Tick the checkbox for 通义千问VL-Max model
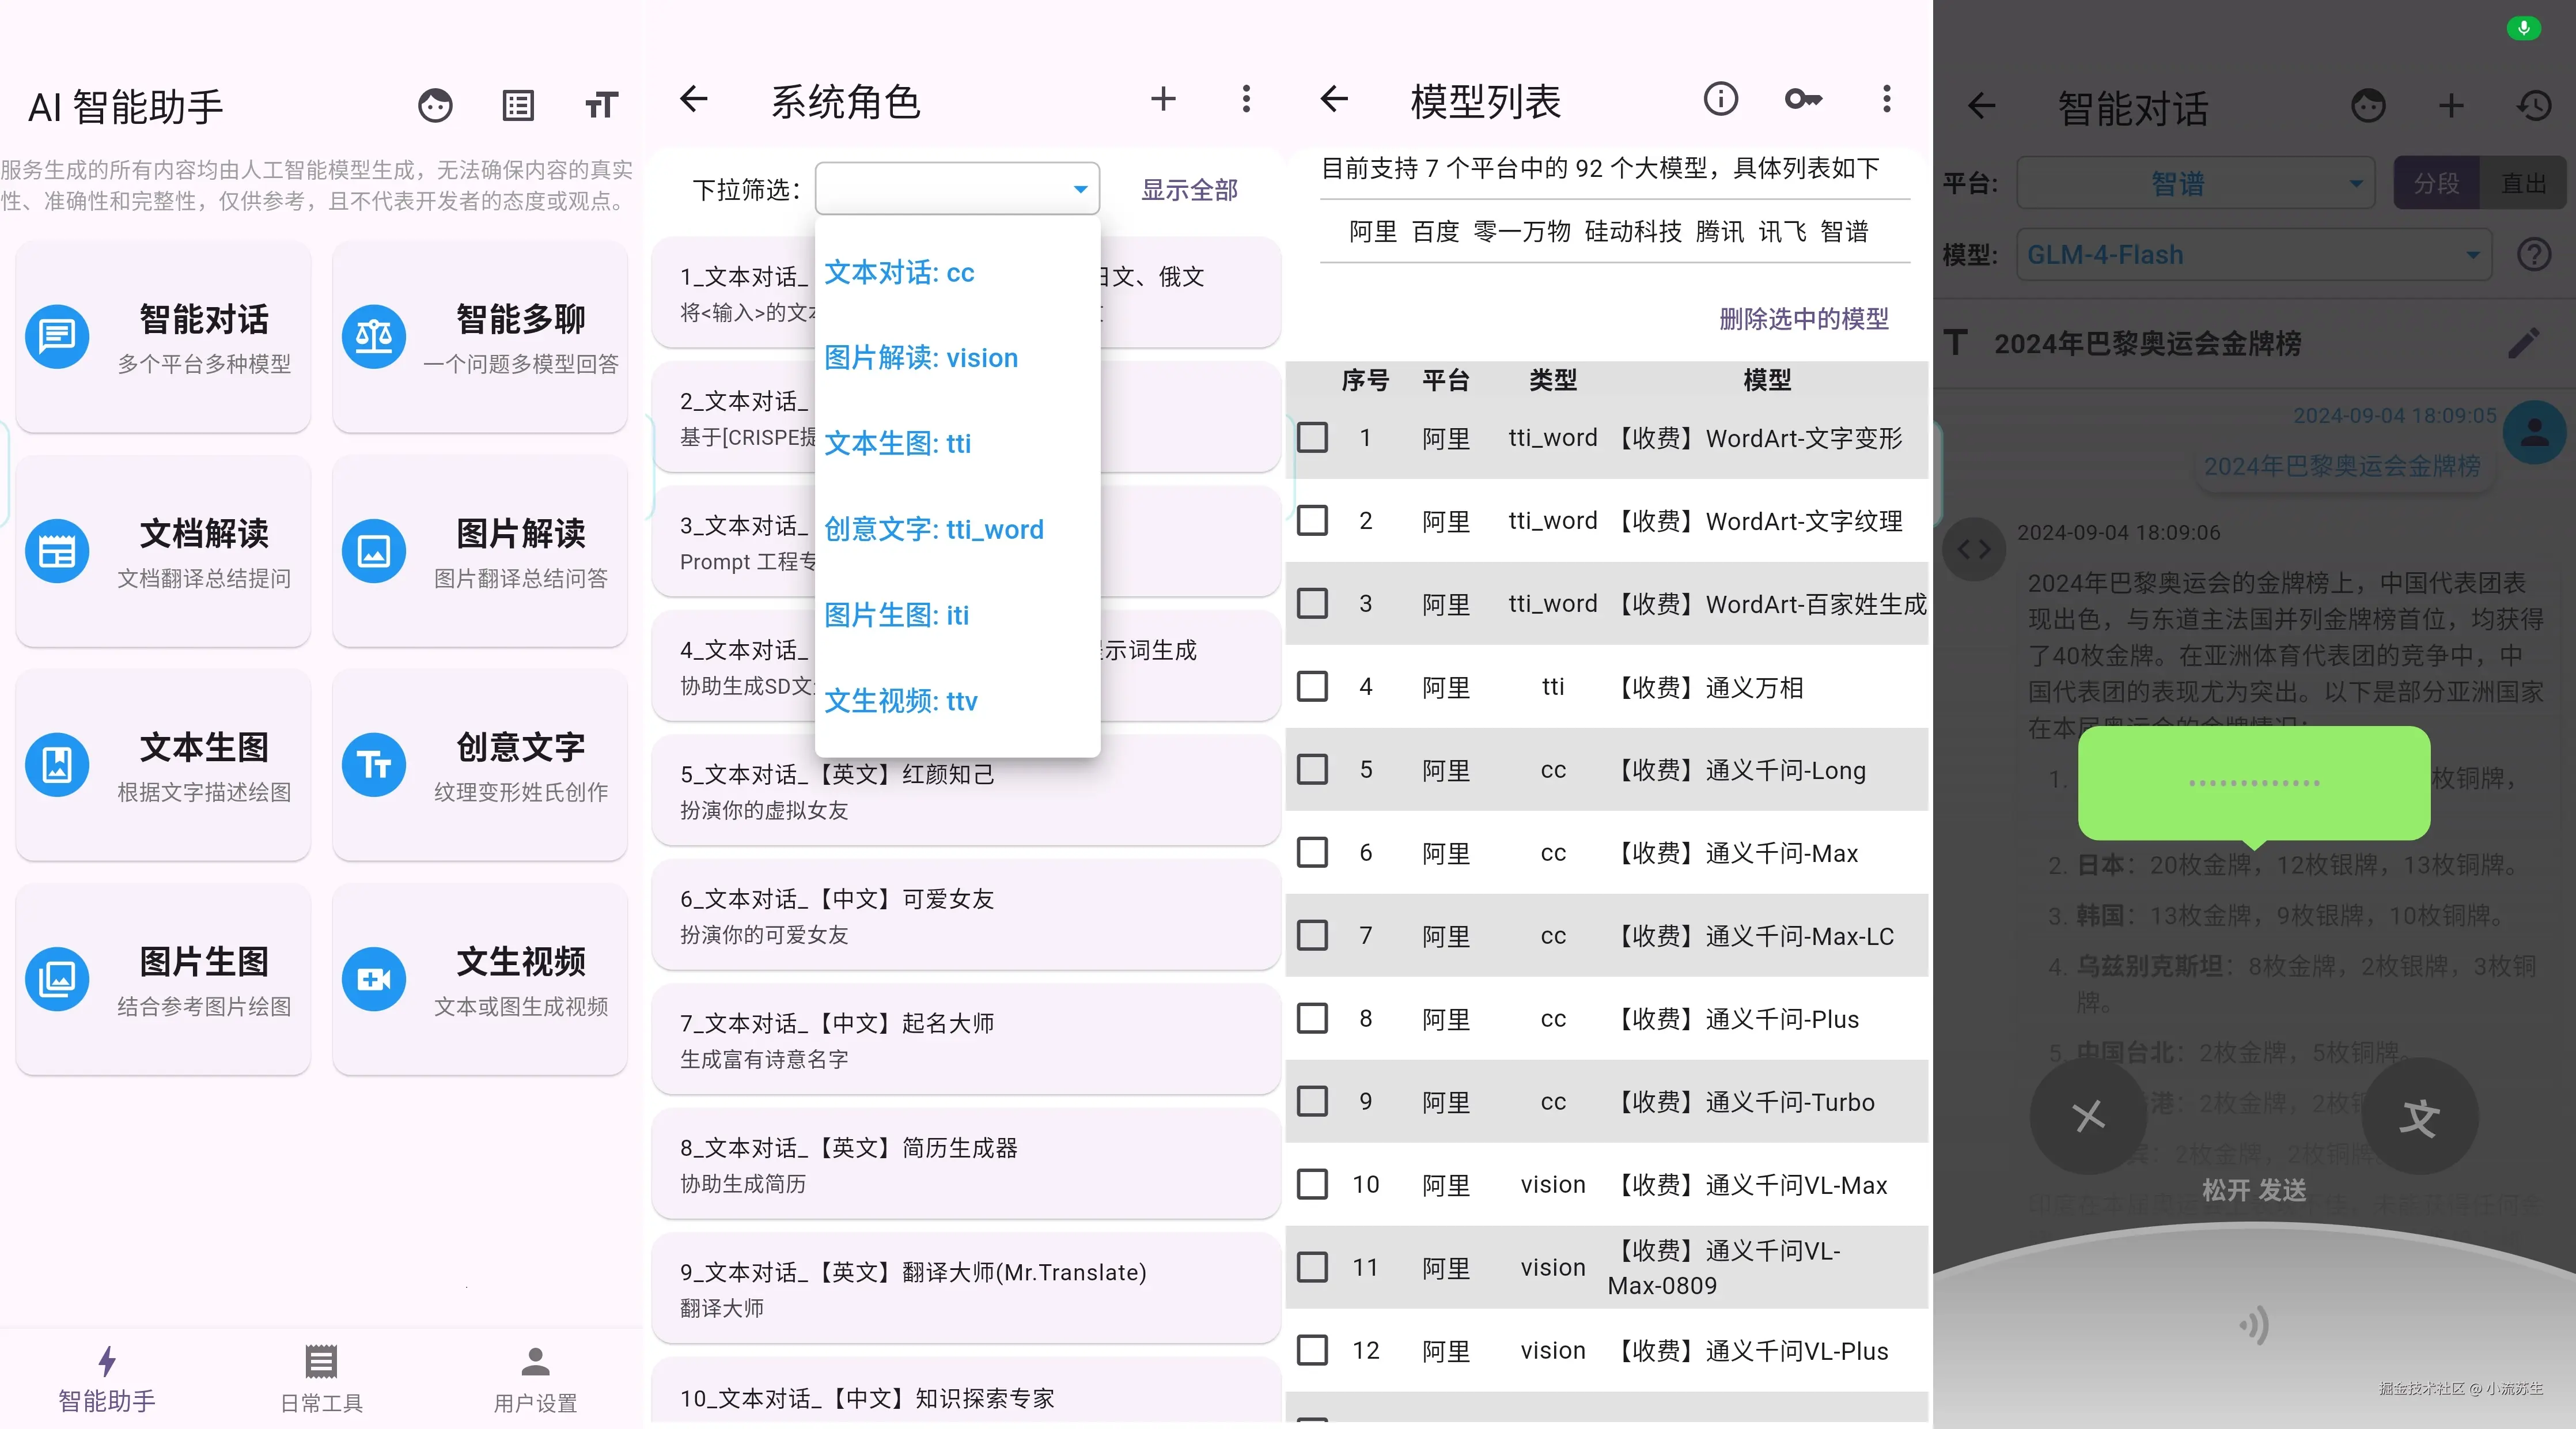 (x=1313, y=1184)
